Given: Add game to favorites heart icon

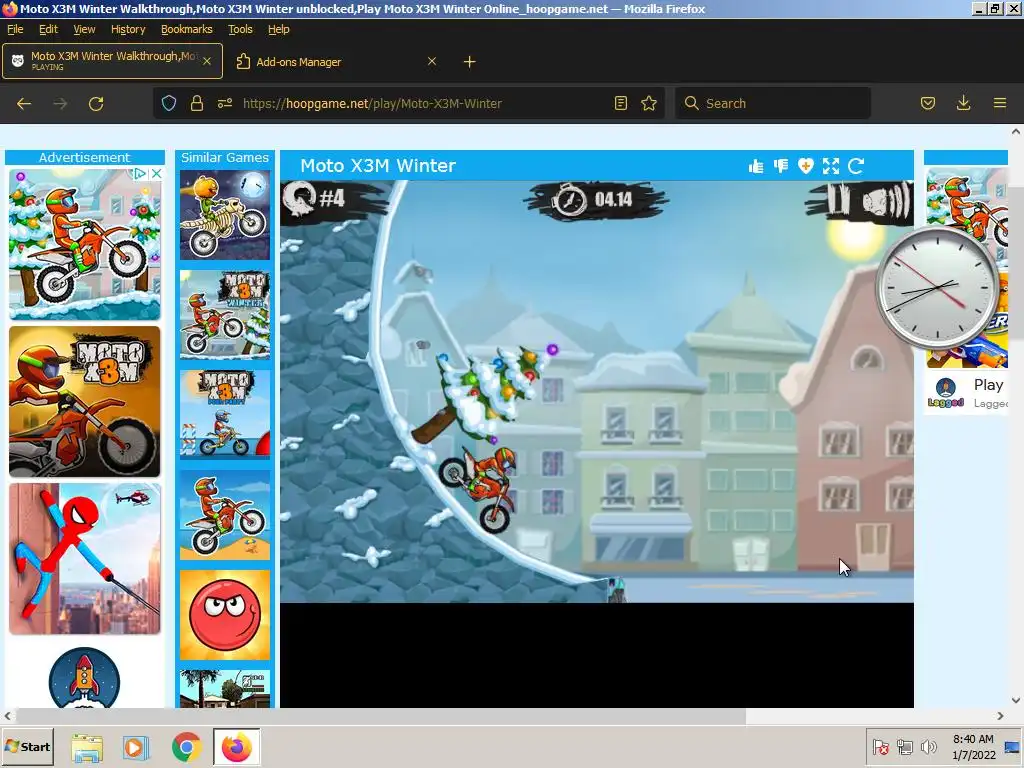Looking at the screenshot, I should [805, 166].
